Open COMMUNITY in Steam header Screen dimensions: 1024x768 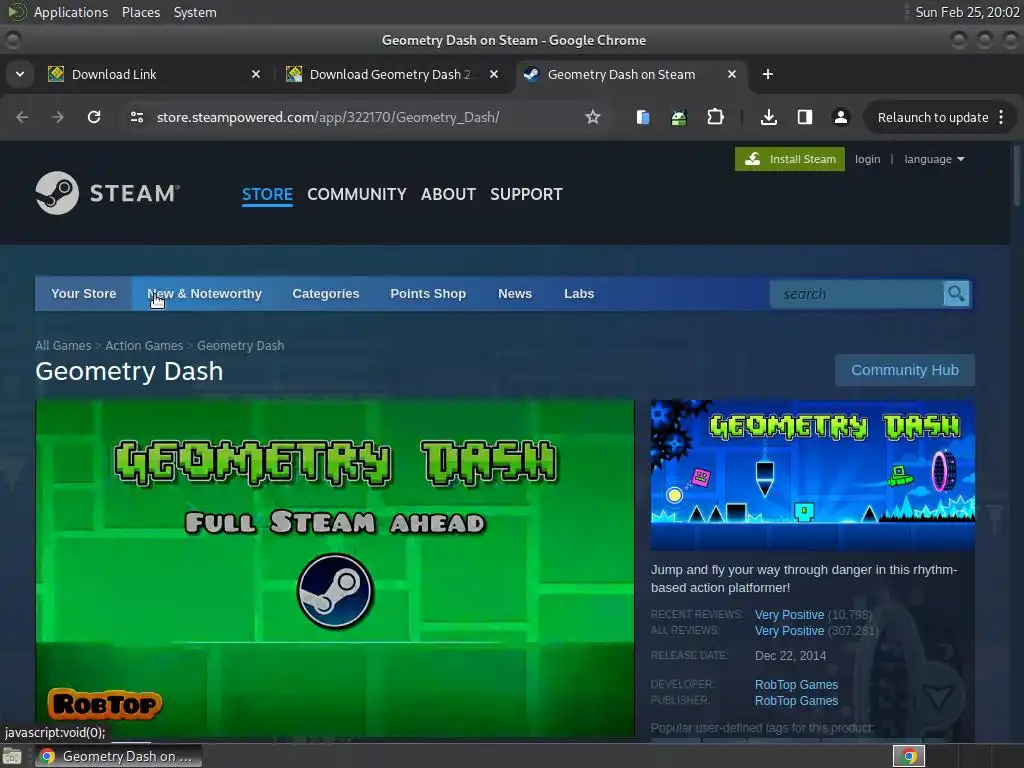click(x=357, y=195)
